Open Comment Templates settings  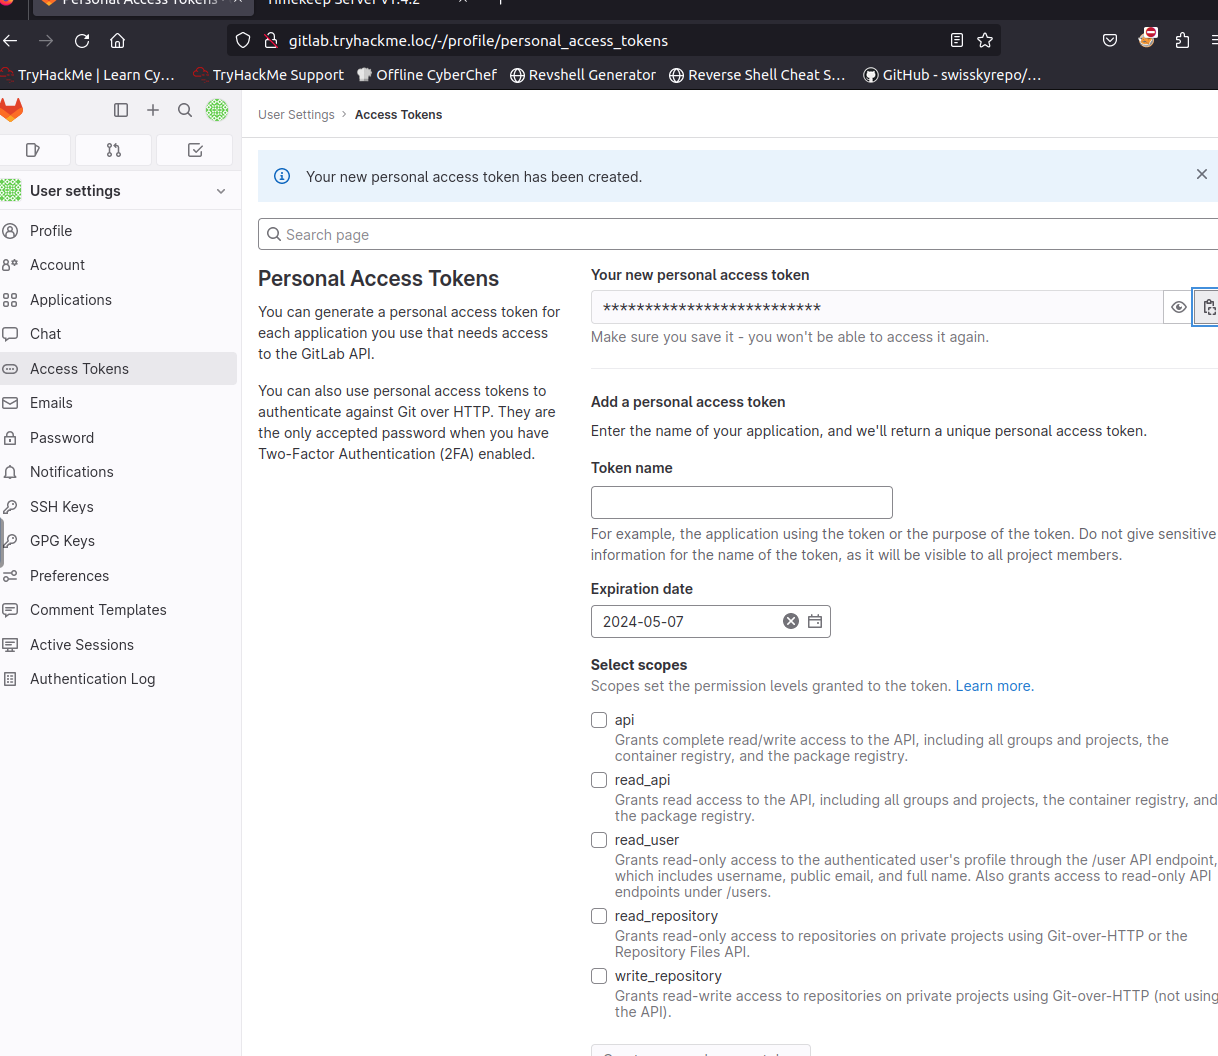(x=118, y=610)
